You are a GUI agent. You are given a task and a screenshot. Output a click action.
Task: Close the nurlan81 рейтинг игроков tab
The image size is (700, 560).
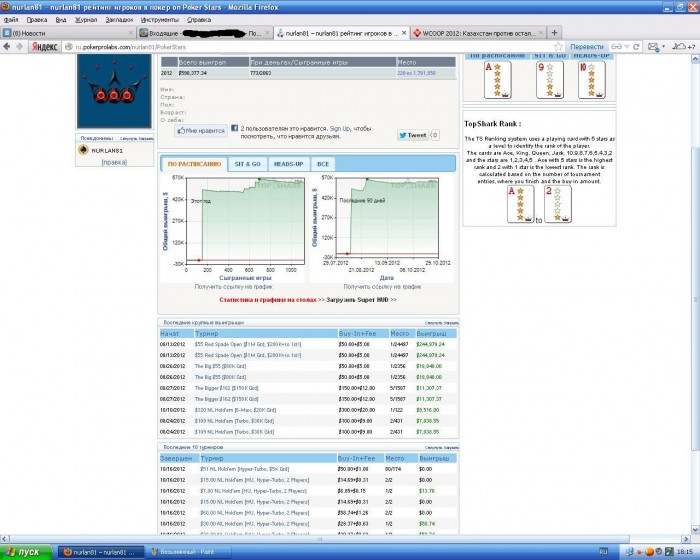[404, 33]
